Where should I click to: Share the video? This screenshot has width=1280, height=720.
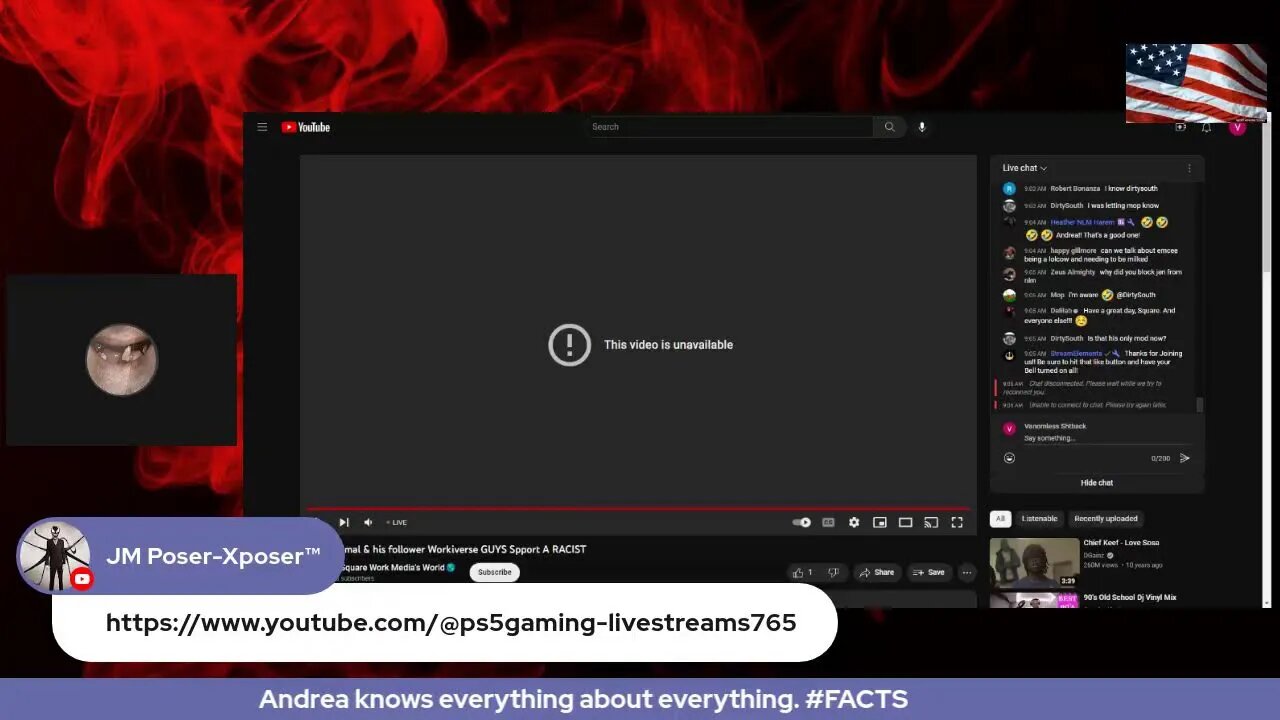(877, 573)
